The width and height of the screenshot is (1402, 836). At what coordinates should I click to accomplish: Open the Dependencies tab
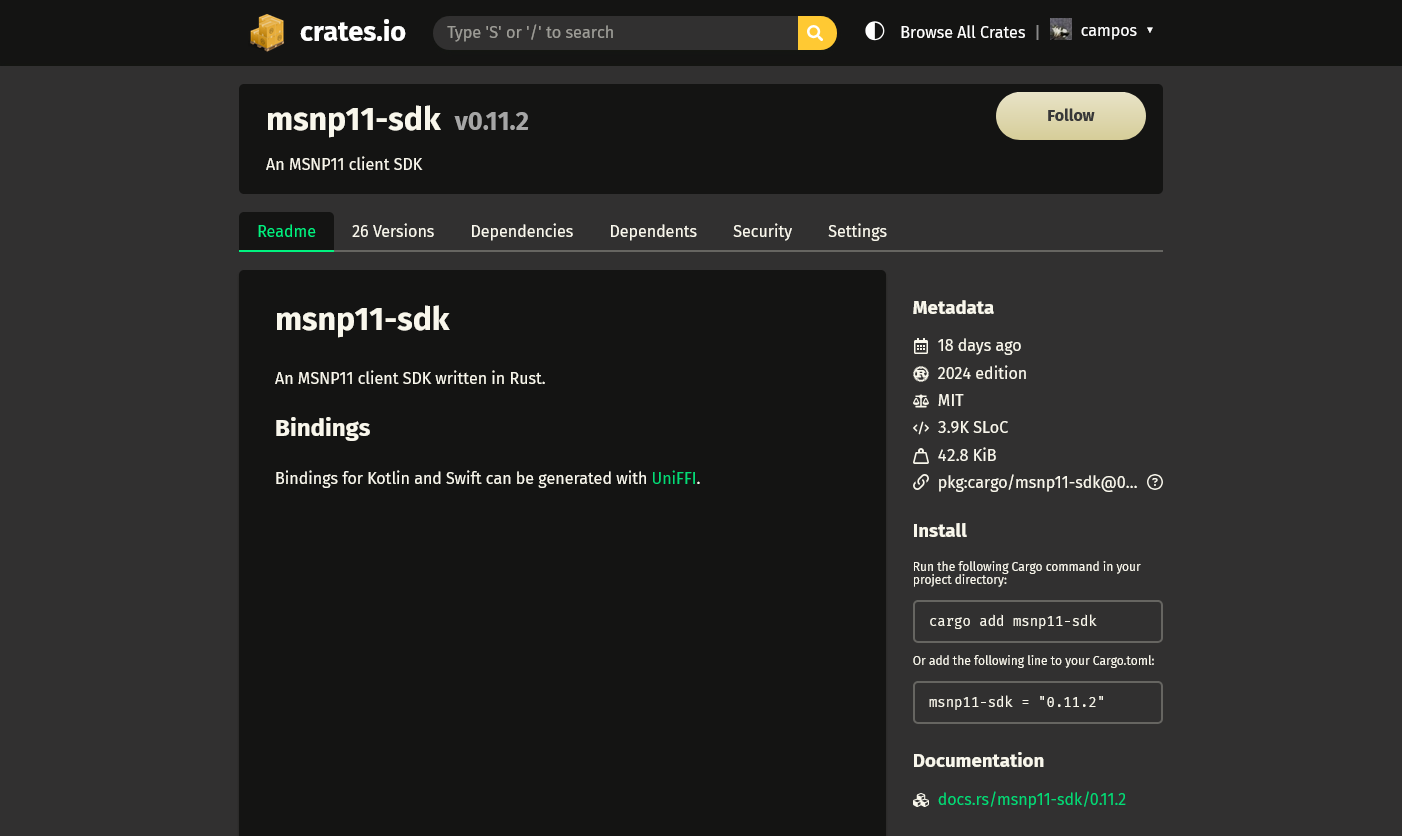(522, 231)
